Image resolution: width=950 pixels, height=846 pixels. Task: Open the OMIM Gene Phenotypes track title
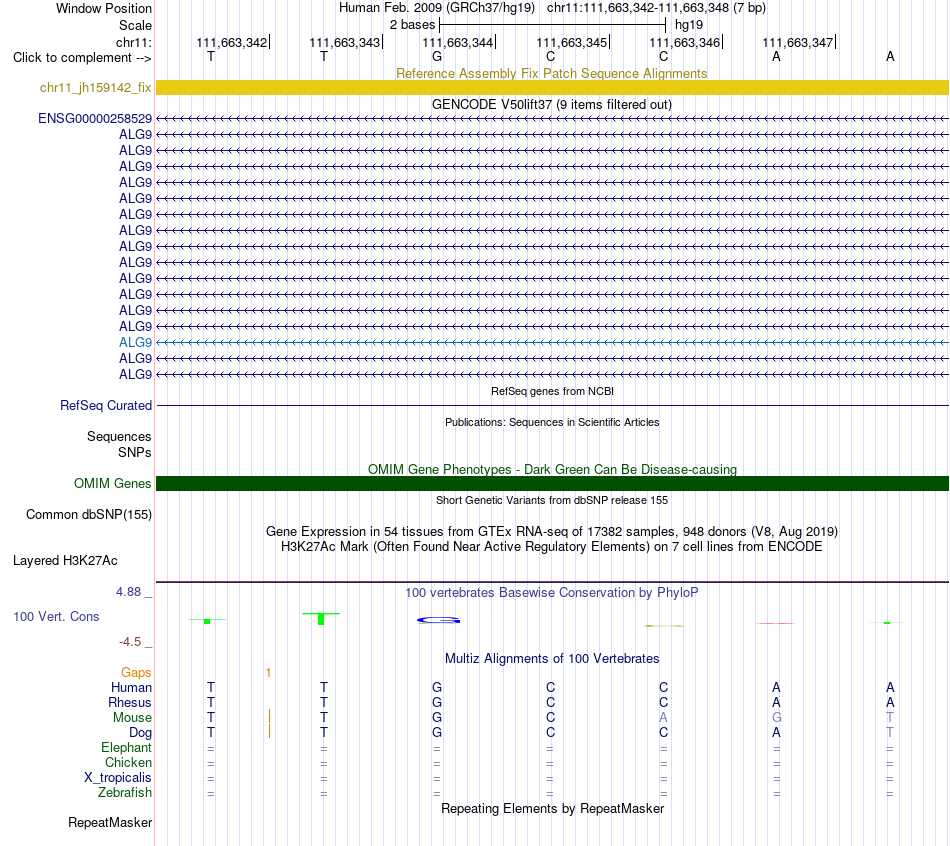(x=552, y=470)
